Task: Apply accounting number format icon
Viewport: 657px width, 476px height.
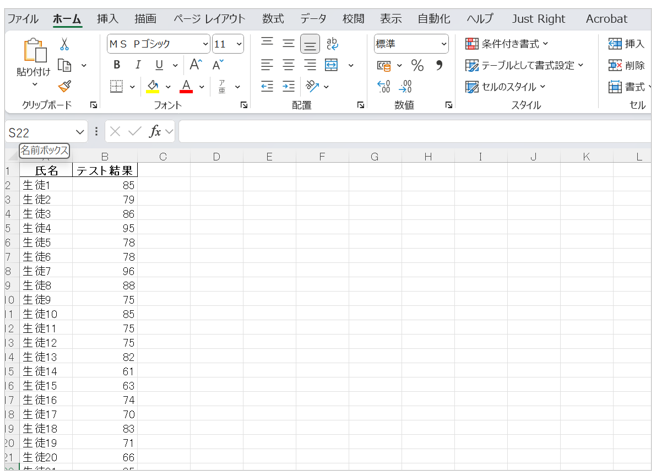Action: (x=384, y=65)
